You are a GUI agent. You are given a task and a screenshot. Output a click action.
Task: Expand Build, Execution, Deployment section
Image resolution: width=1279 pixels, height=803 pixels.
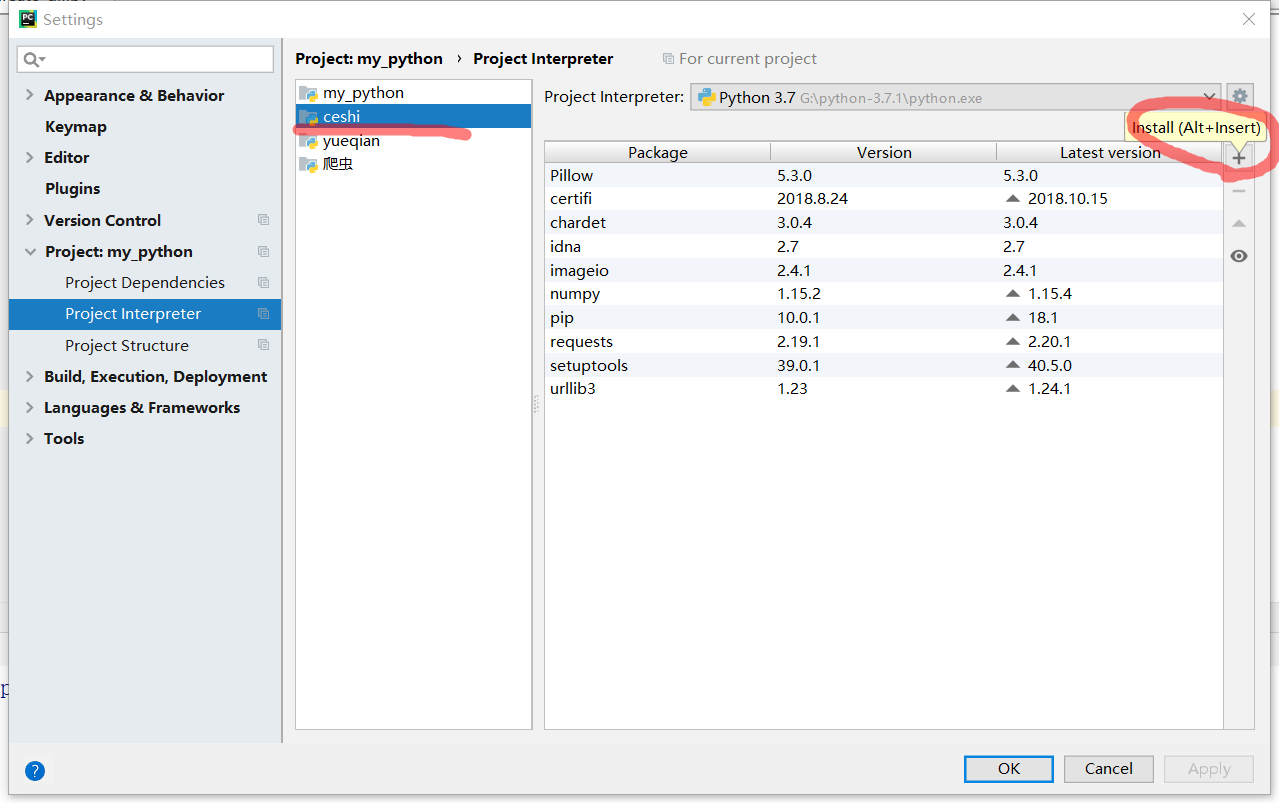click(30, 376)
